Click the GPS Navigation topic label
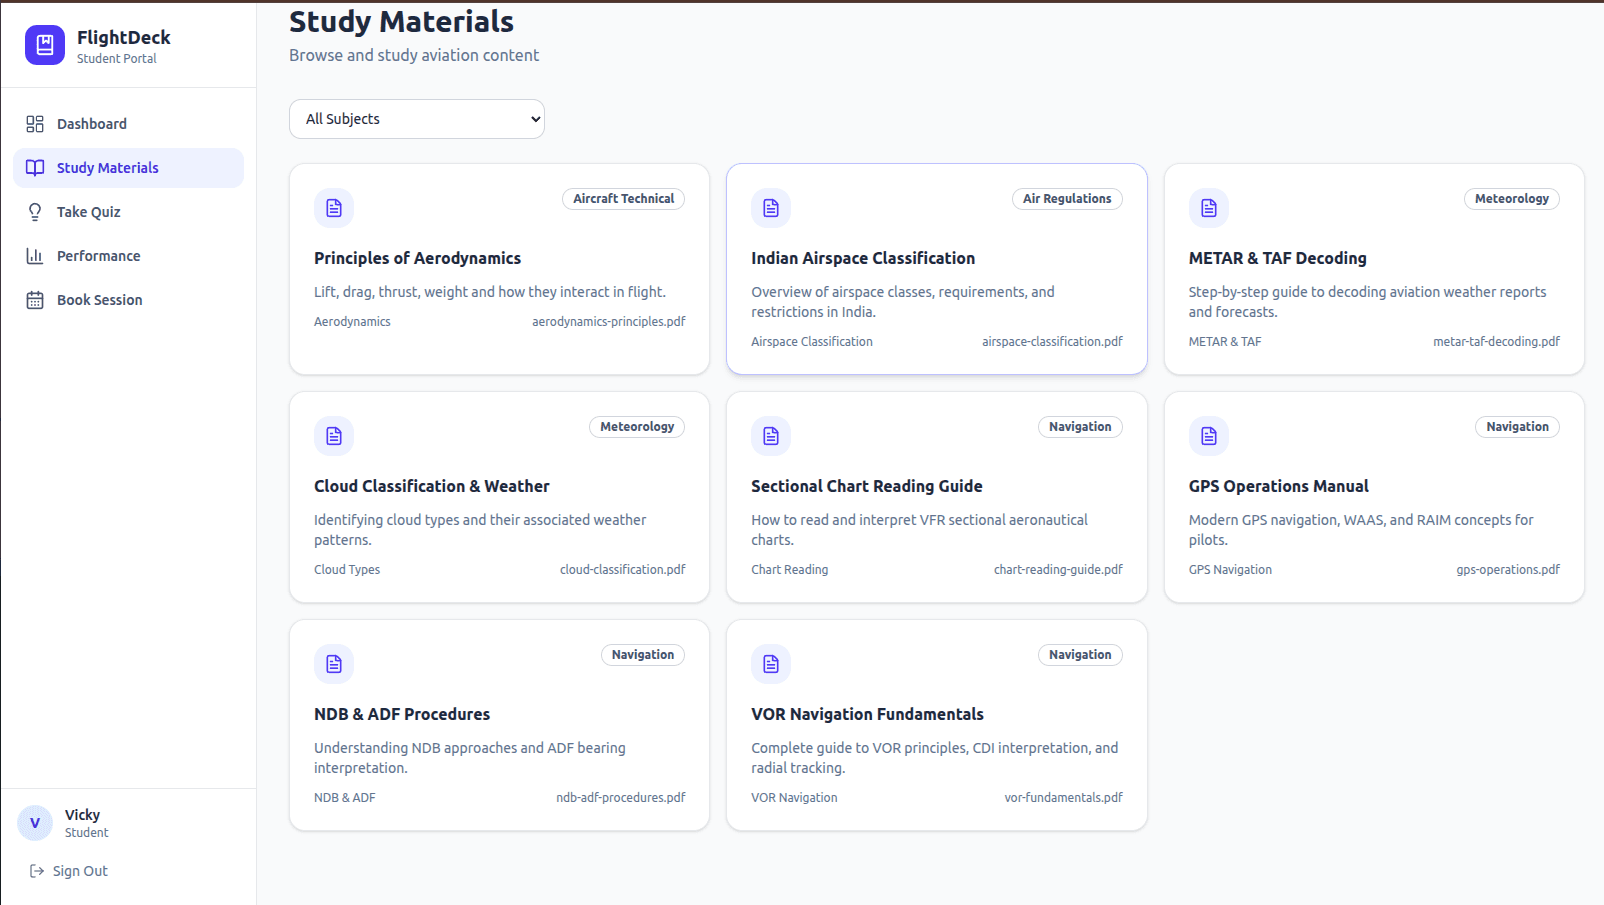1604x905 pixels. coord(1230,570)
